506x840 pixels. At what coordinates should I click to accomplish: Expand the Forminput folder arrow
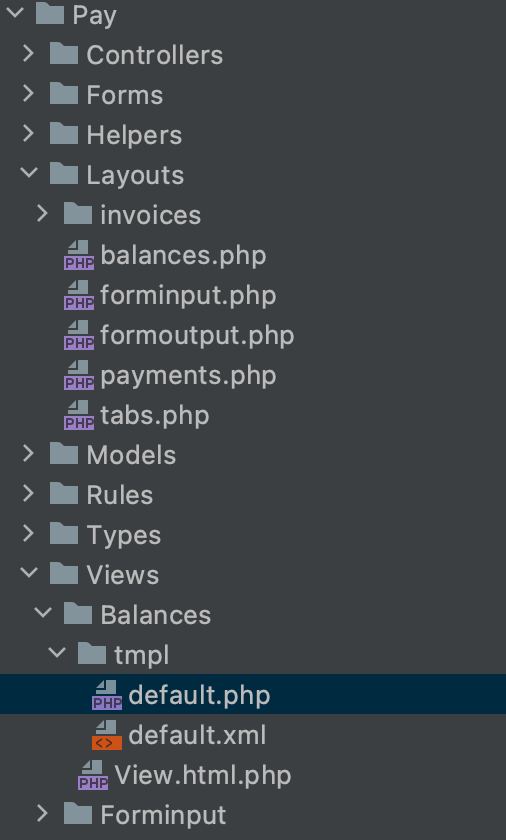click(x=42, y=814)
